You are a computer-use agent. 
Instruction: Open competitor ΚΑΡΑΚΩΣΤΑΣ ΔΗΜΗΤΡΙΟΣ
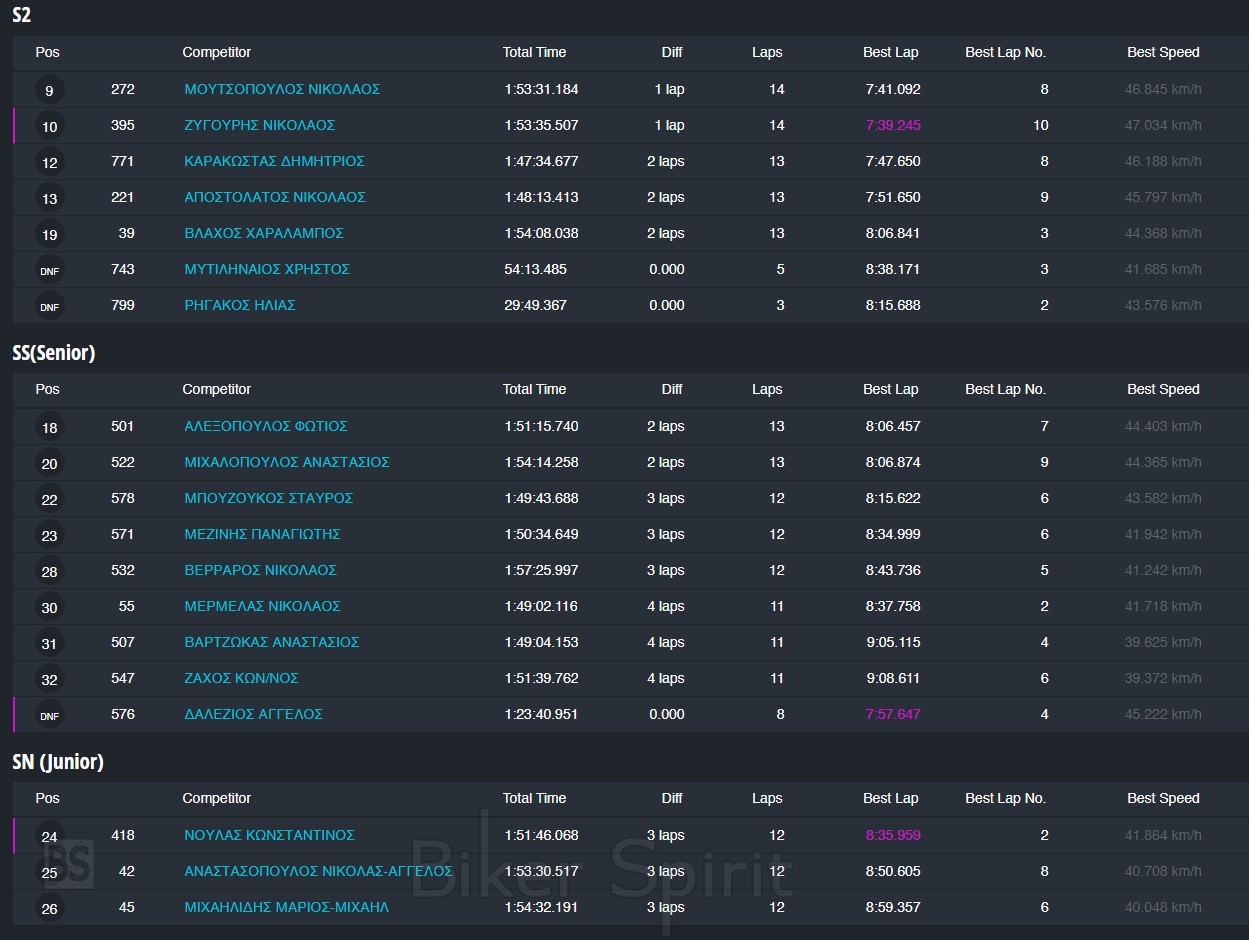274,161
